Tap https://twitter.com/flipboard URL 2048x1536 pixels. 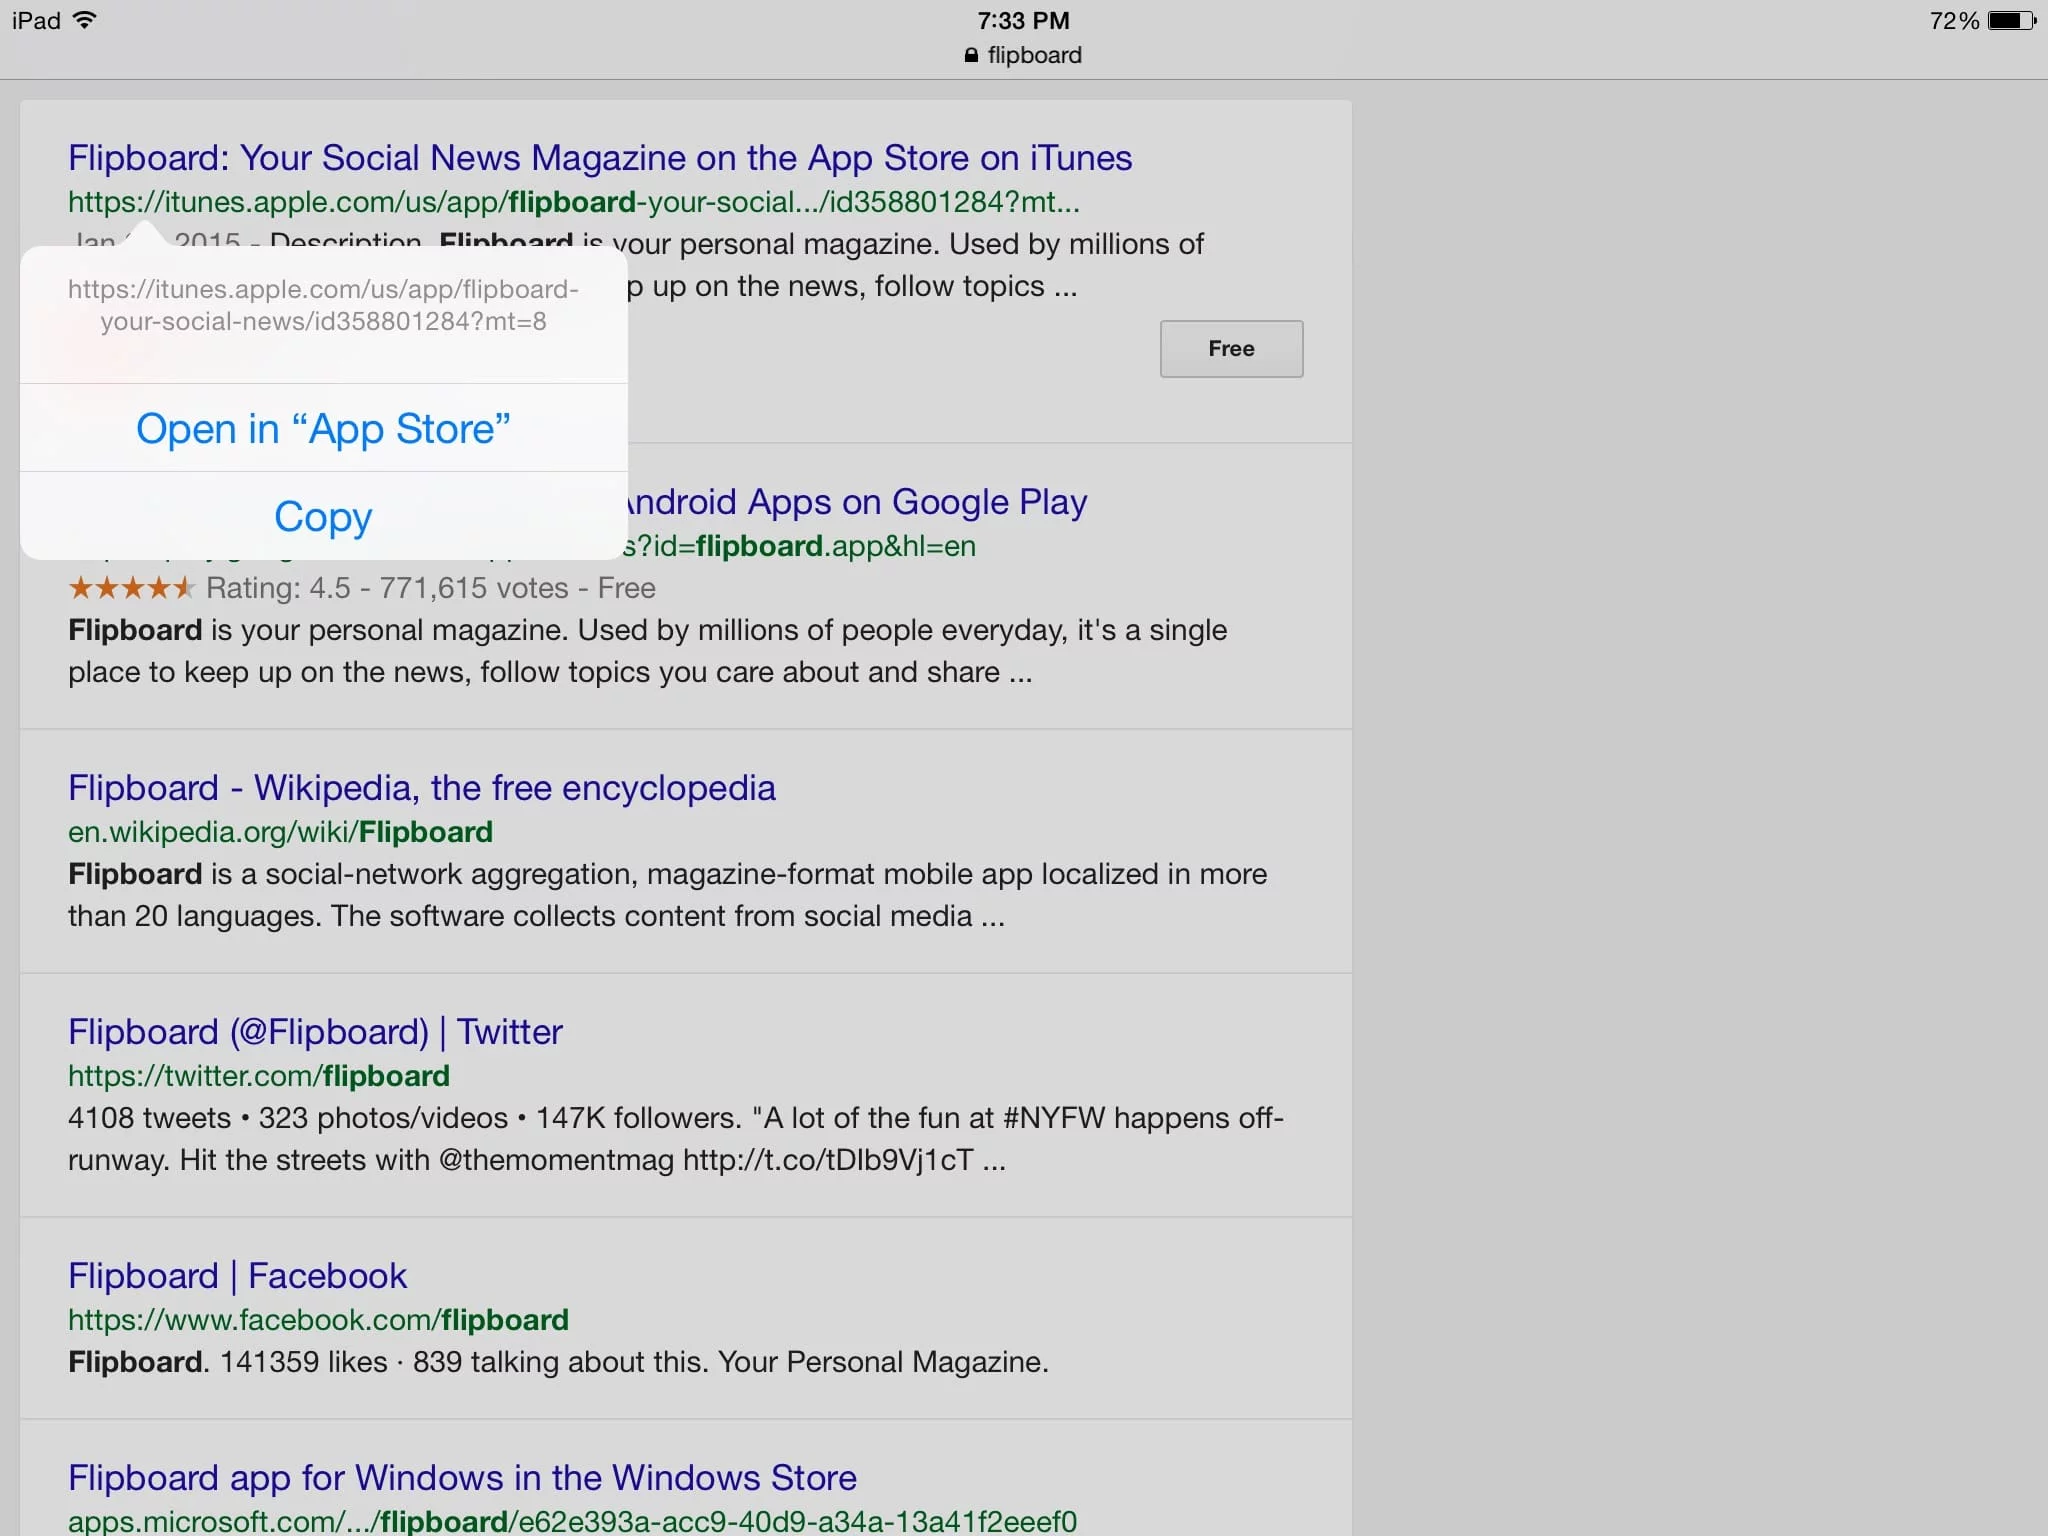(259, 1076)
